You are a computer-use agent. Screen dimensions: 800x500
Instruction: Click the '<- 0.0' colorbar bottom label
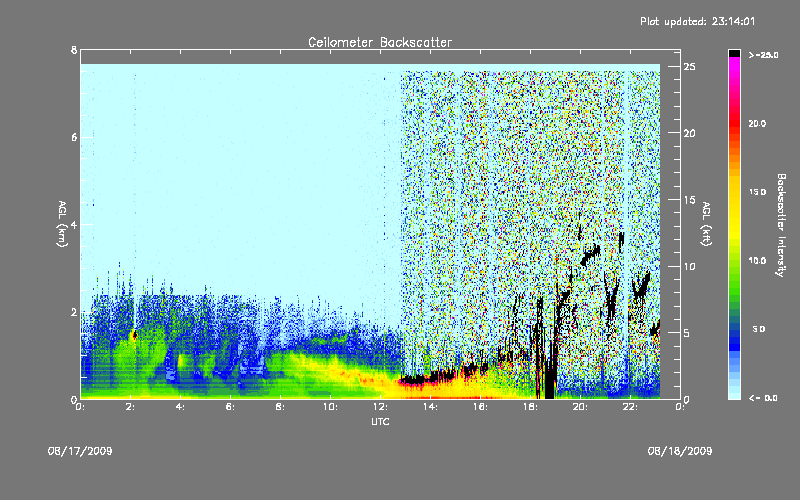(763, 398)
